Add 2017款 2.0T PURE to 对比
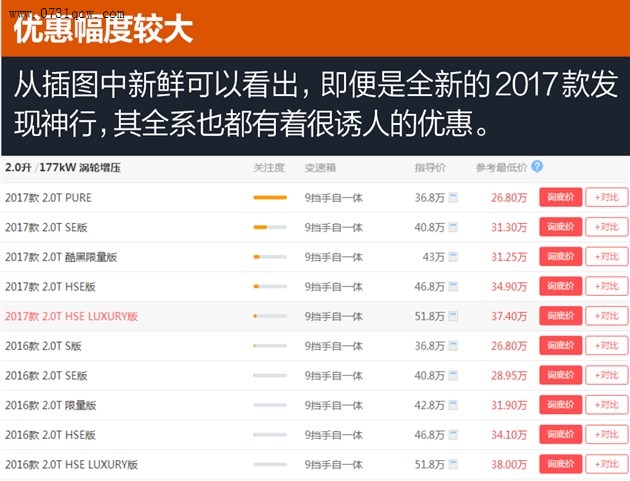The height and width of the screenshot is (481, 630). click(x=607, y=197)
